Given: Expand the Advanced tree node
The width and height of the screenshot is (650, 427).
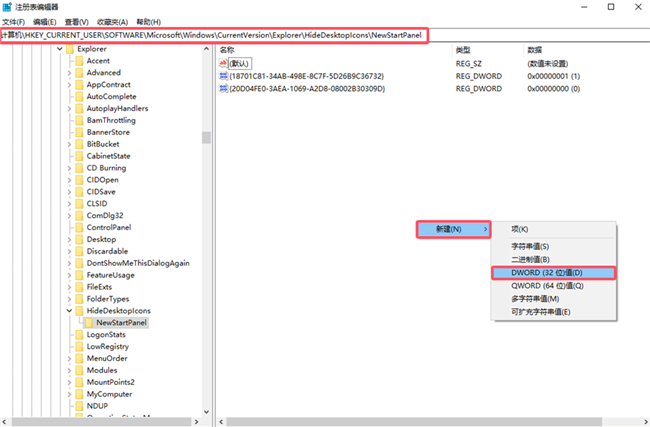Looking at the screenshot, I should pyautogui.click(x=68, y=73).
